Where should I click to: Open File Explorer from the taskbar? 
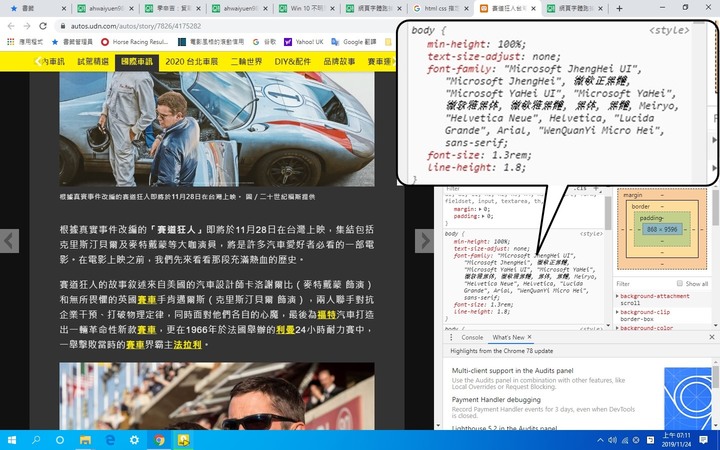point(85,440)
